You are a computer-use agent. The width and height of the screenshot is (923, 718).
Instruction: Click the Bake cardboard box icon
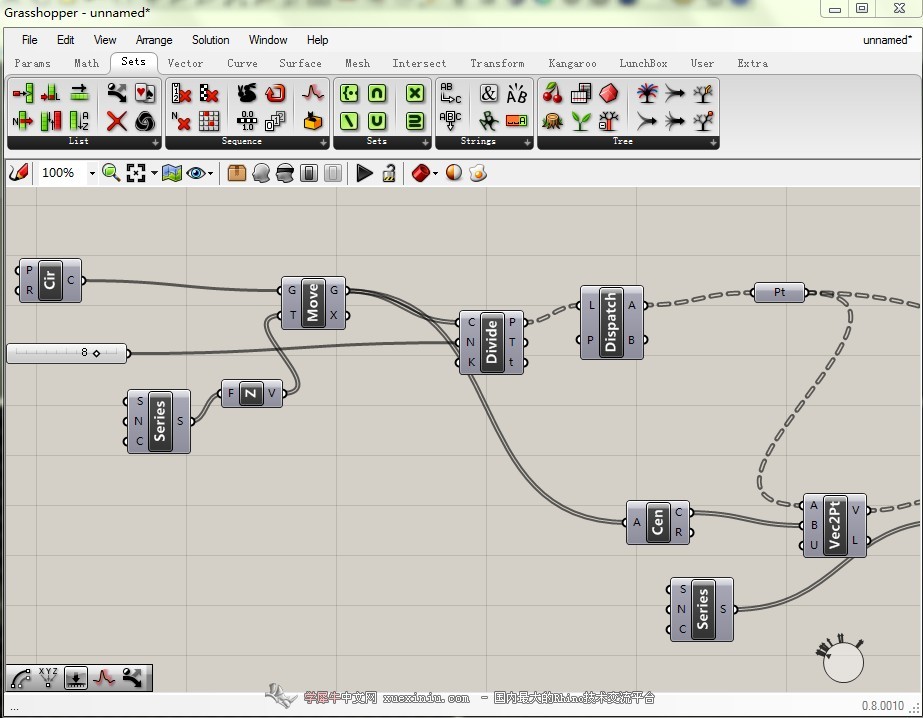(x=237, y=173)
